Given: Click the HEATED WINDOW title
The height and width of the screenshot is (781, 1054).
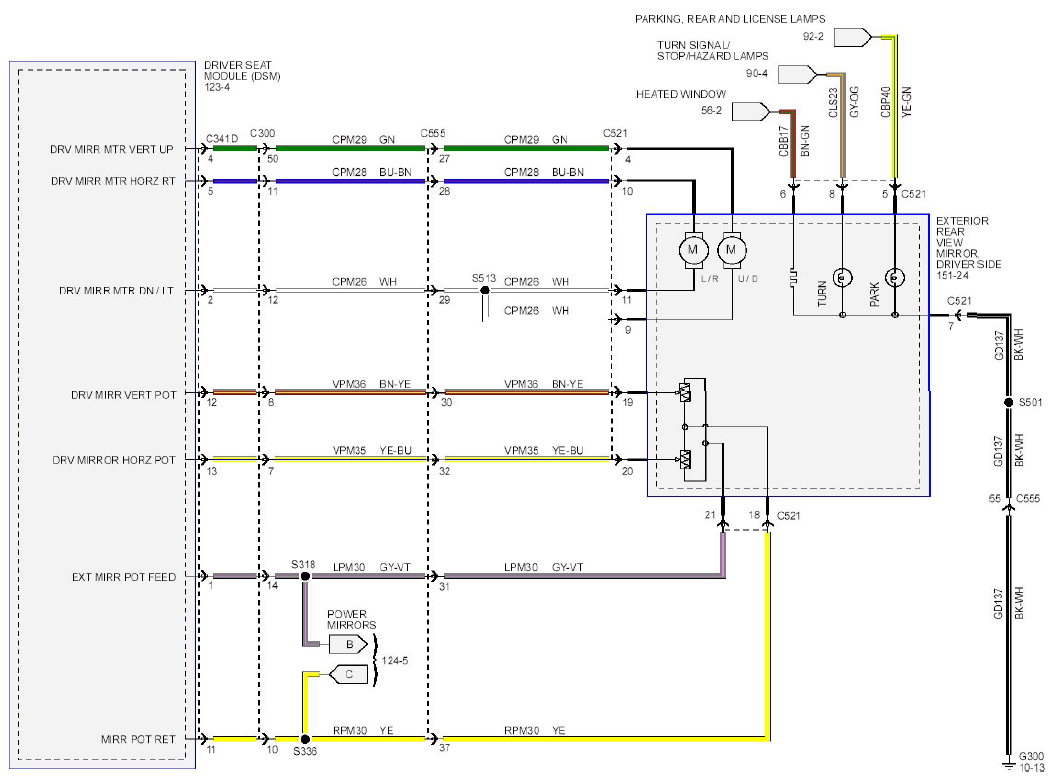Looking at the screenshot, I should click(x=681, y=94).
